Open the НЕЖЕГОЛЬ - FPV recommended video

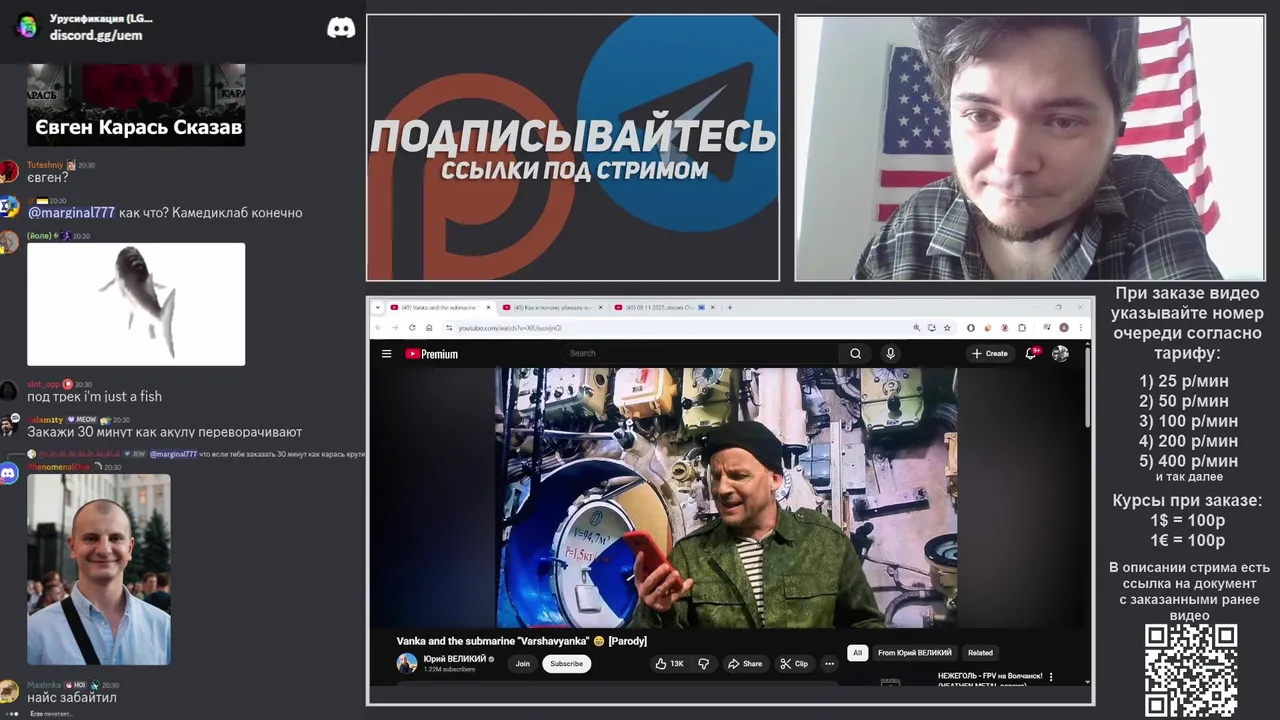(990, 681)
